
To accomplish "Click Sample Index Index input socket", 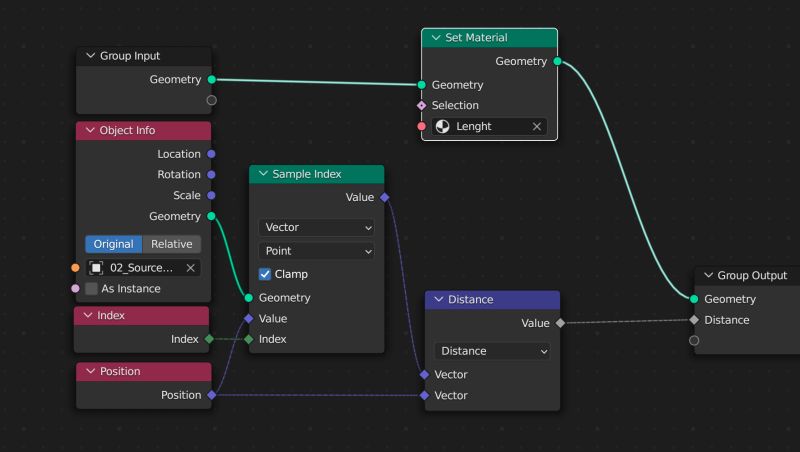I will pyautogui.click(x=248, y=339).
